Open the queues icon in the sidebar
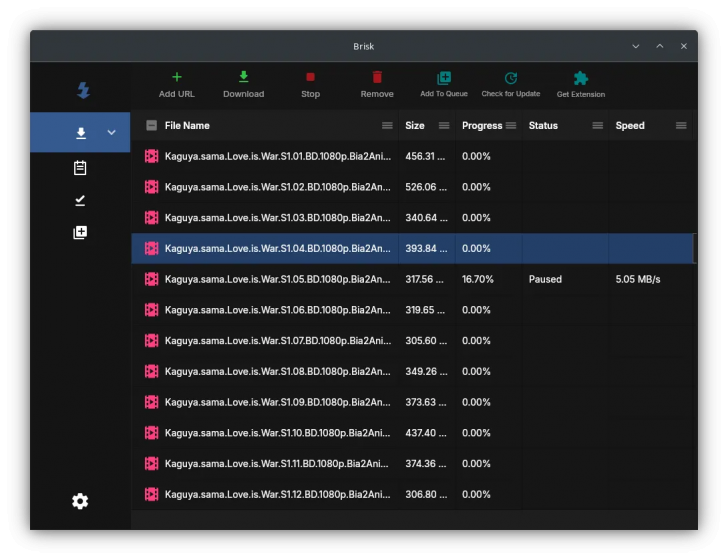The height and width of the screenshot is (560, 728). [x=80, y=232]
